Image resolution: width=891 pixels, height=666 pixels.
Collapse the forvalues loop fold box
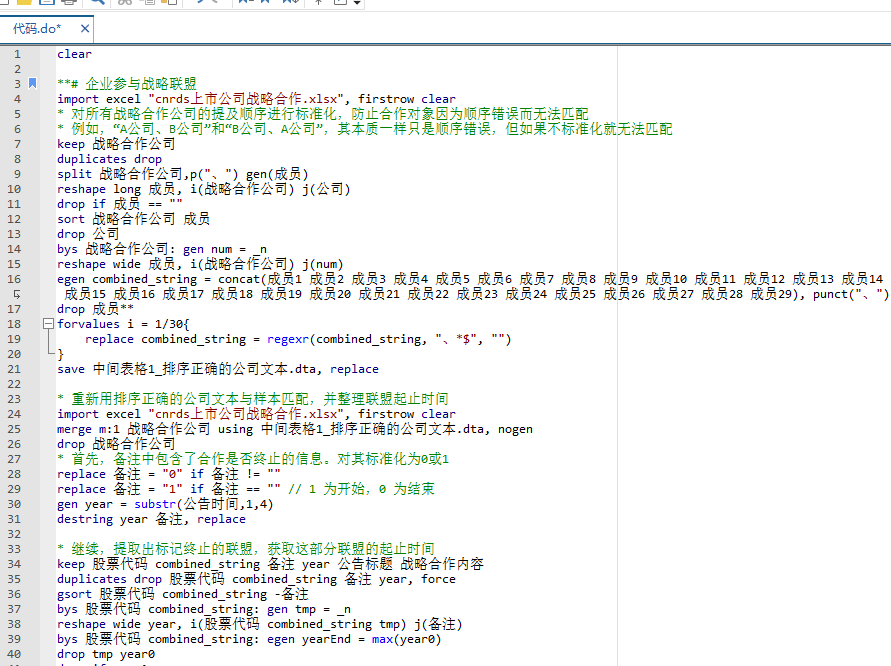[48, 324]
